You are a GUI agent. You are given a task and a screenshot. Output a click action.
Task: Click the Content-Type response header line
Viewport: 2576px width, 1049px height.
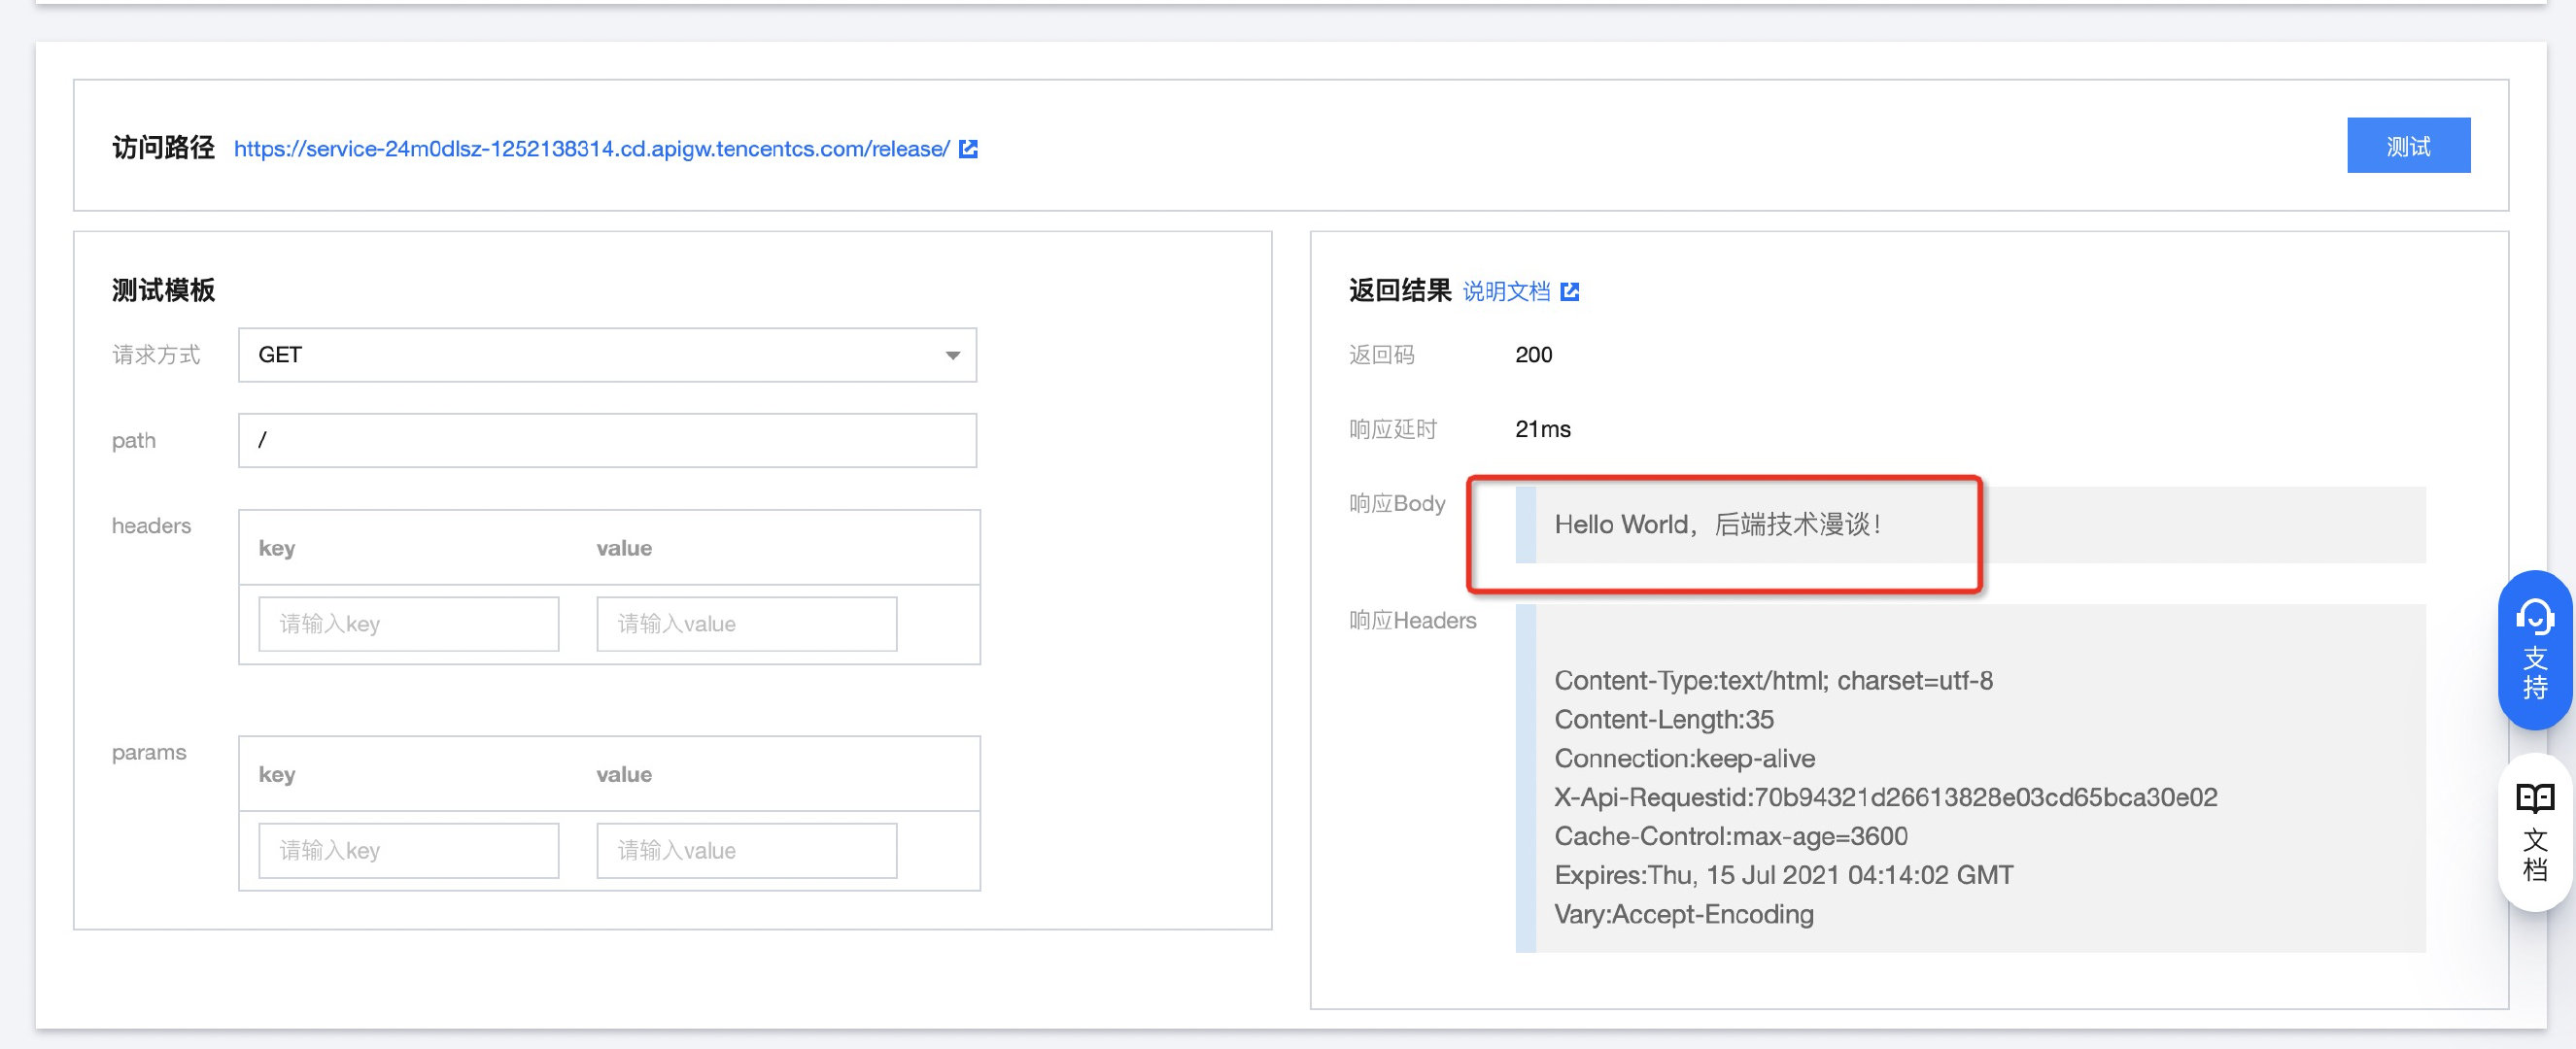1772,681
